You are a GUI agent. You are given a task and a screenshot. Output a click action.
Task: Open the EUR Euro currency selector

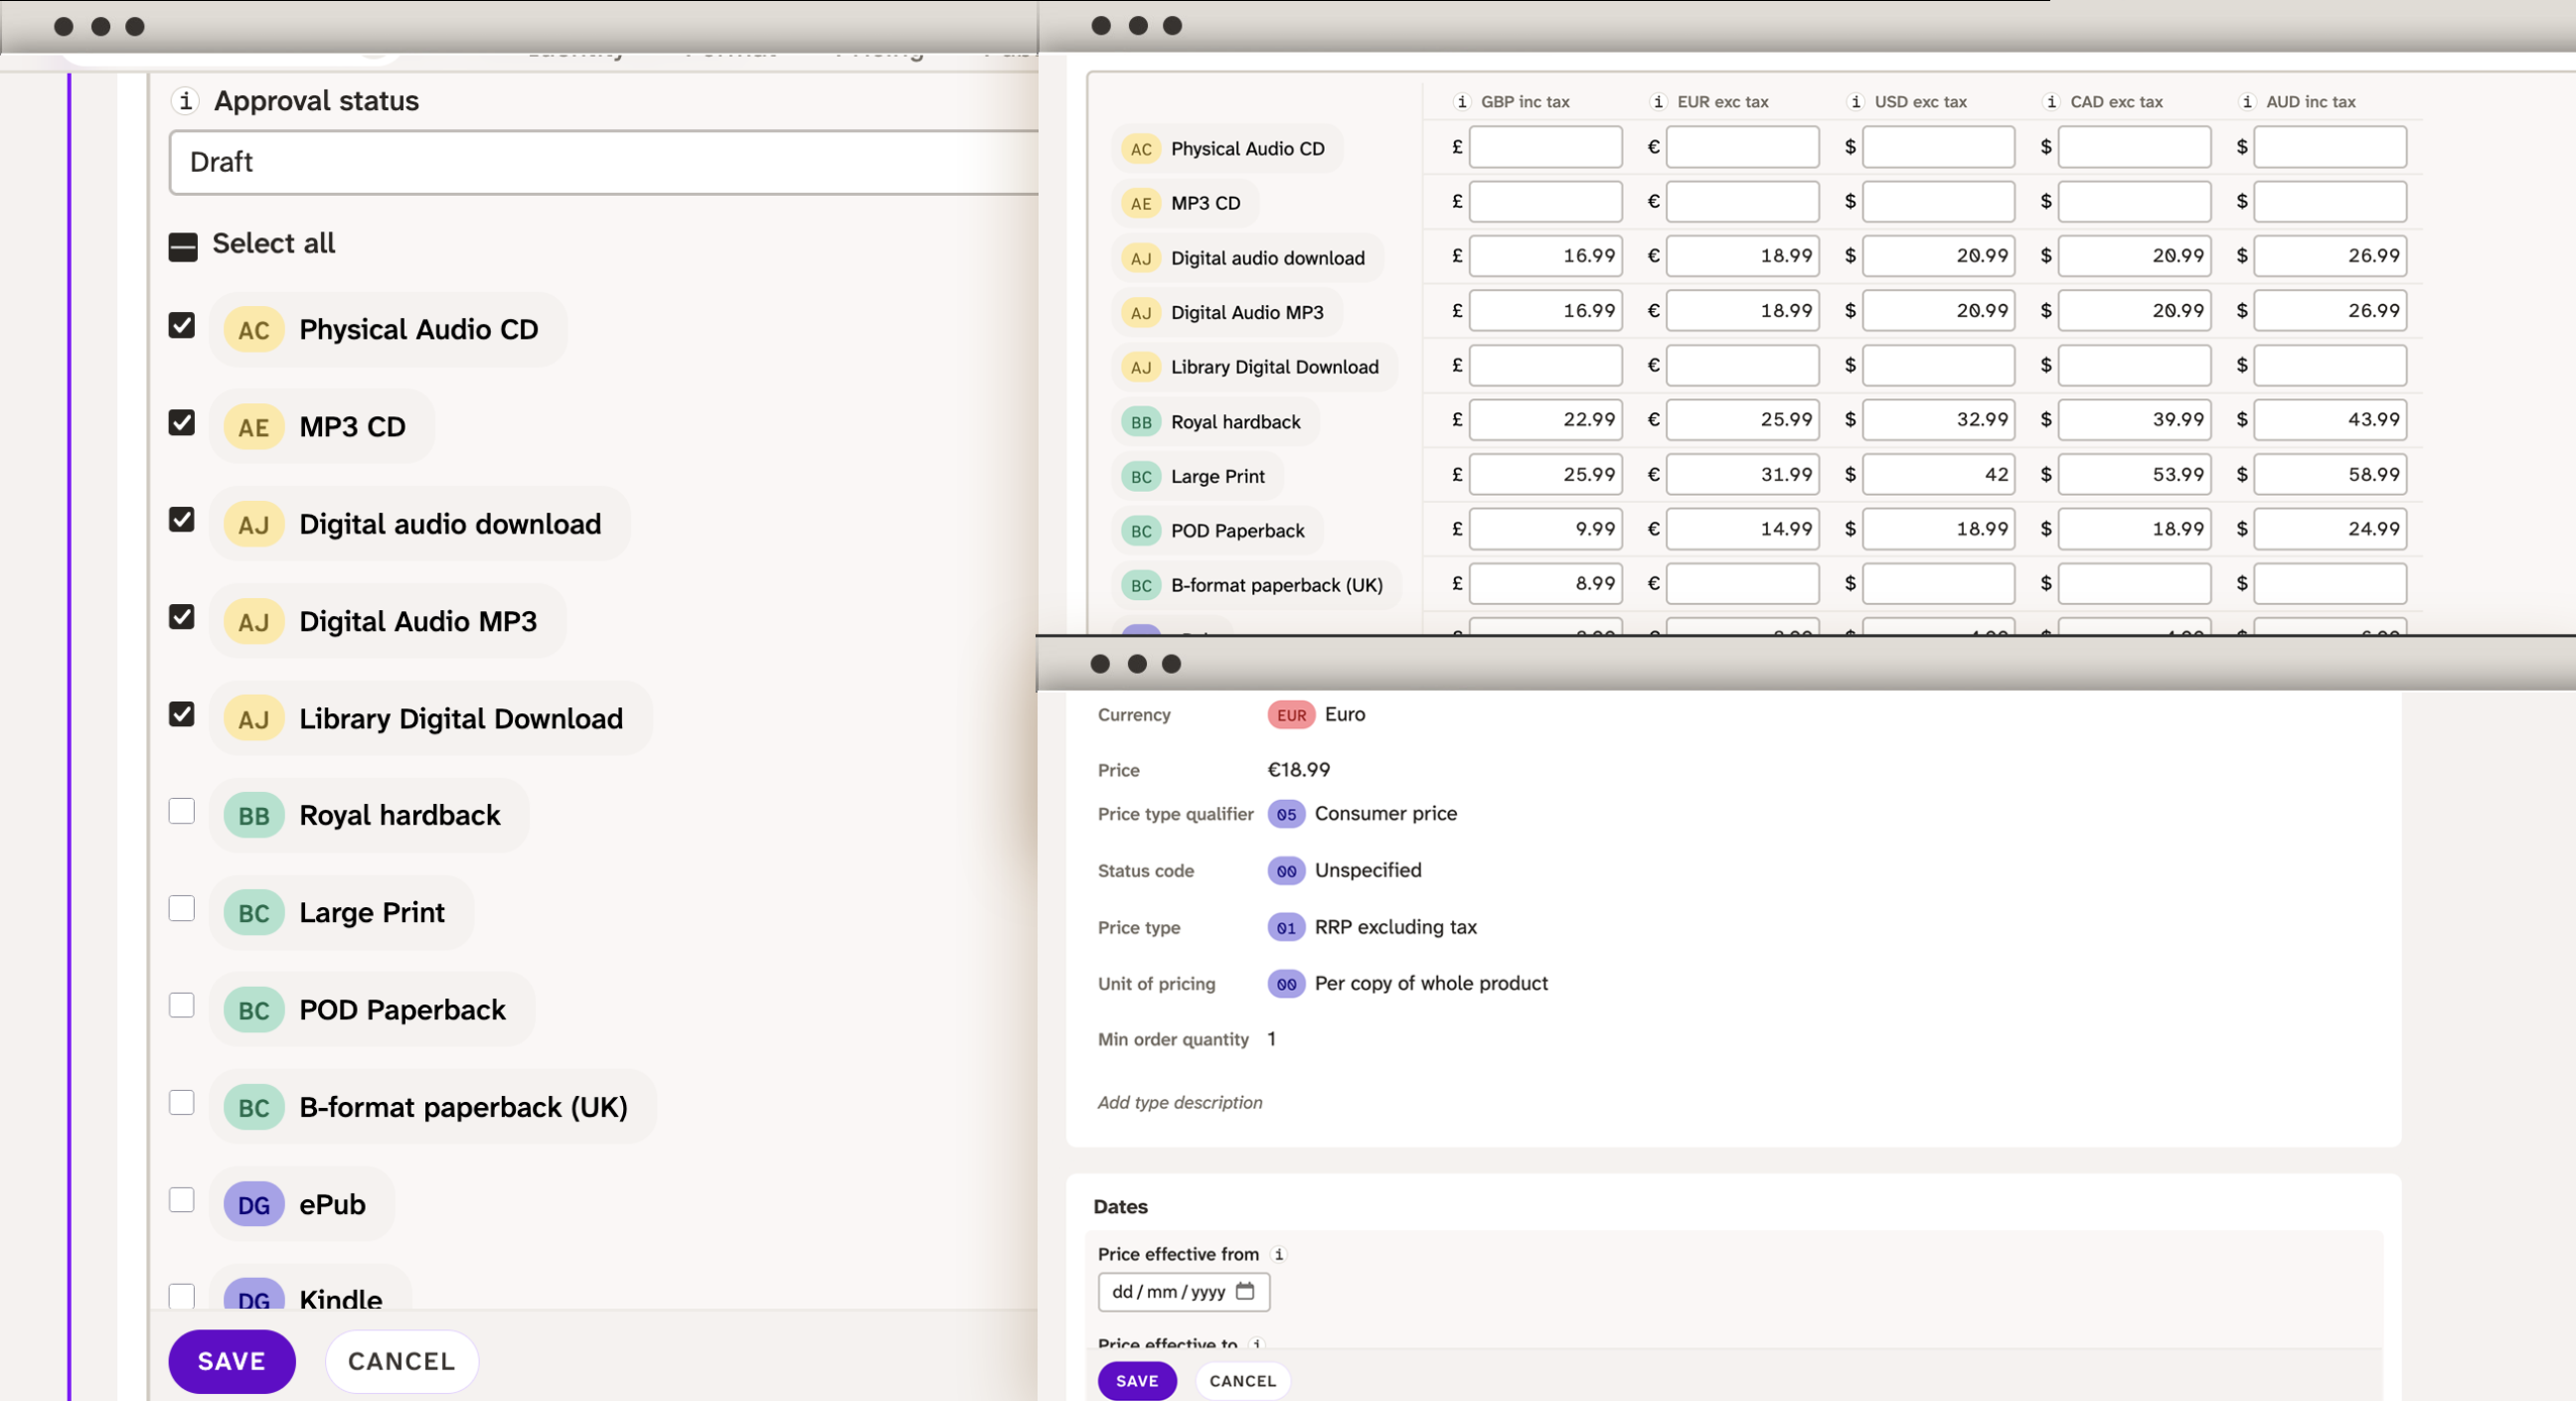coord(1317,715)
